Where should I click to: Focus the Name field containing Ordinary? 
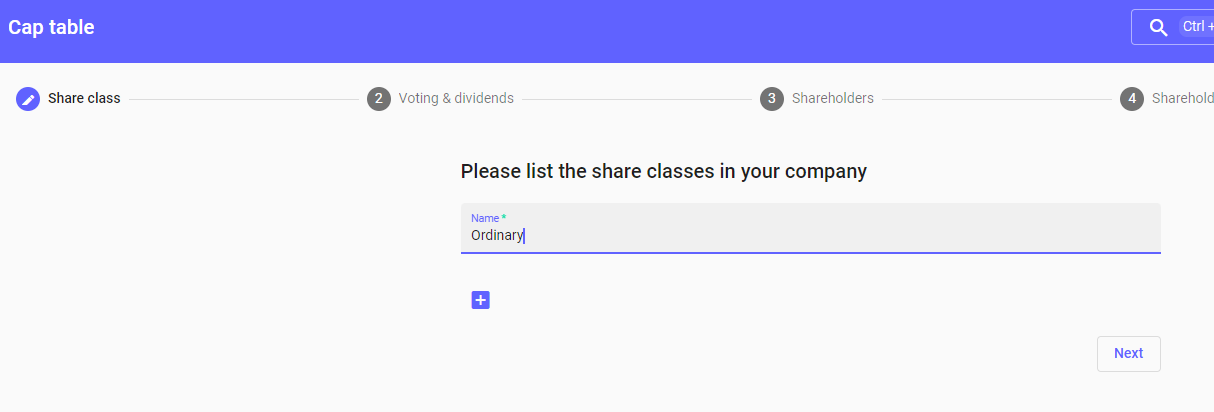(x=810, y=236)
